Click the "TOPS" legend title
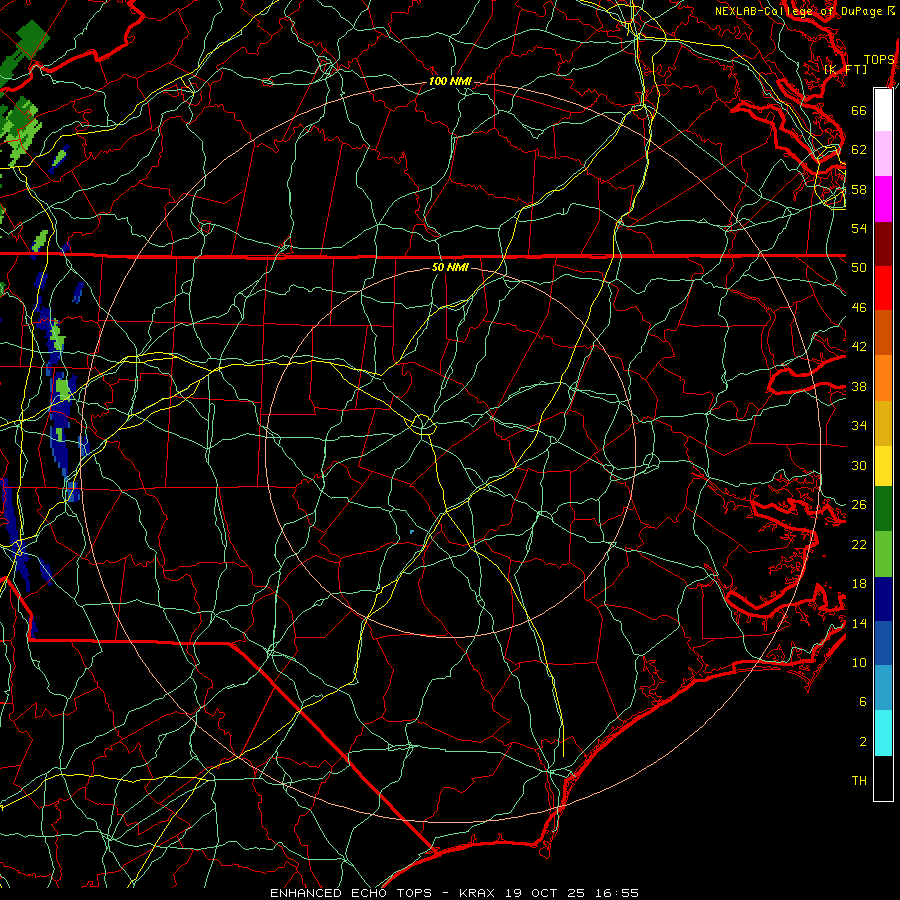900x900 pixels. click(x=879, y=60)
